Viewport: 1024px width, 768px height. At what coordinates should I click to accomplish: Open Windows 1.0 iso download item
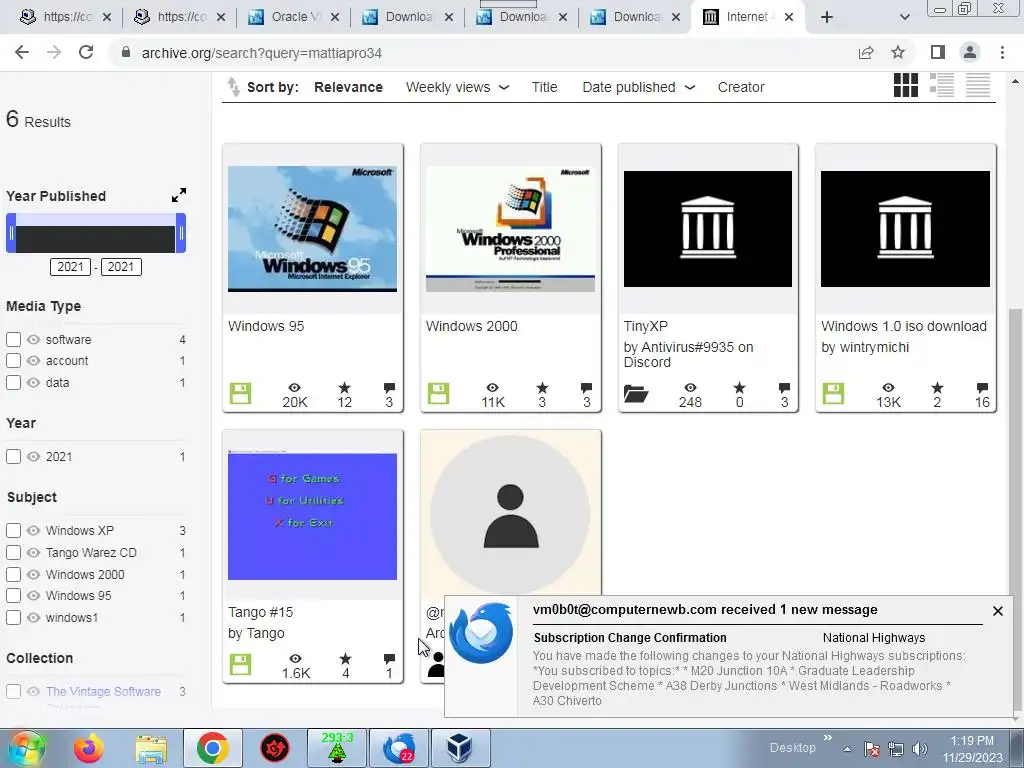point(903,326)
